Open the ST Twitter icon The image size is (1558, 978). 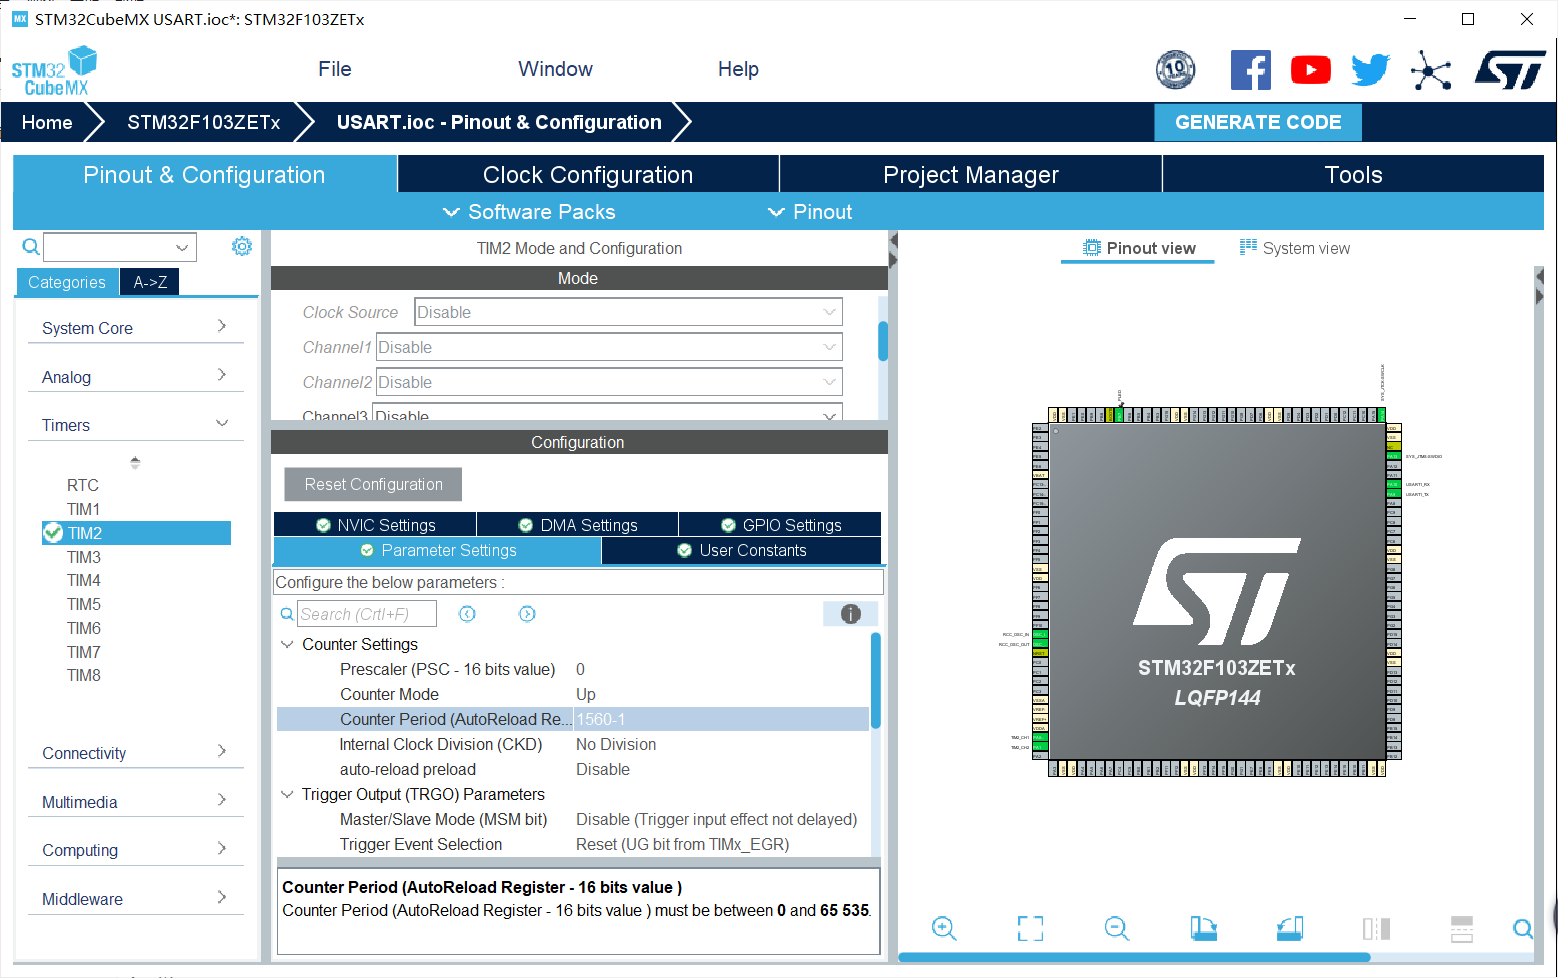click(1371, 70)
